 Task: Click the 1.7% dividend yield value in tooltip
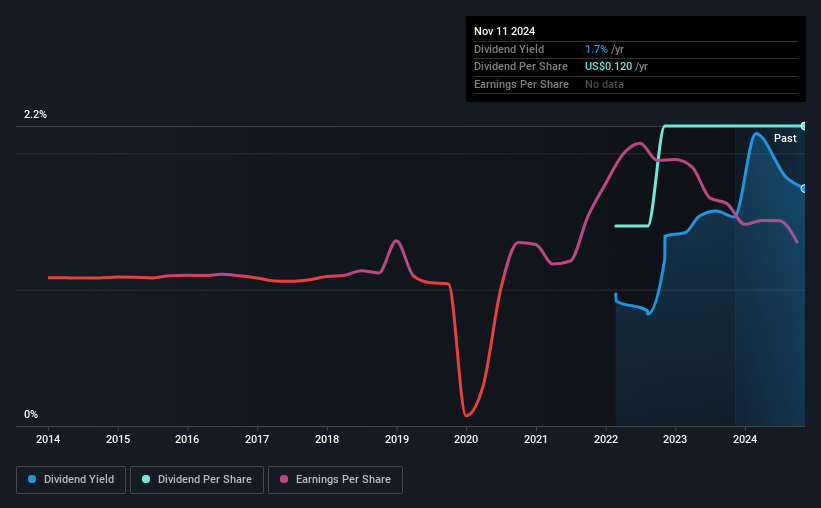[598, 49]
